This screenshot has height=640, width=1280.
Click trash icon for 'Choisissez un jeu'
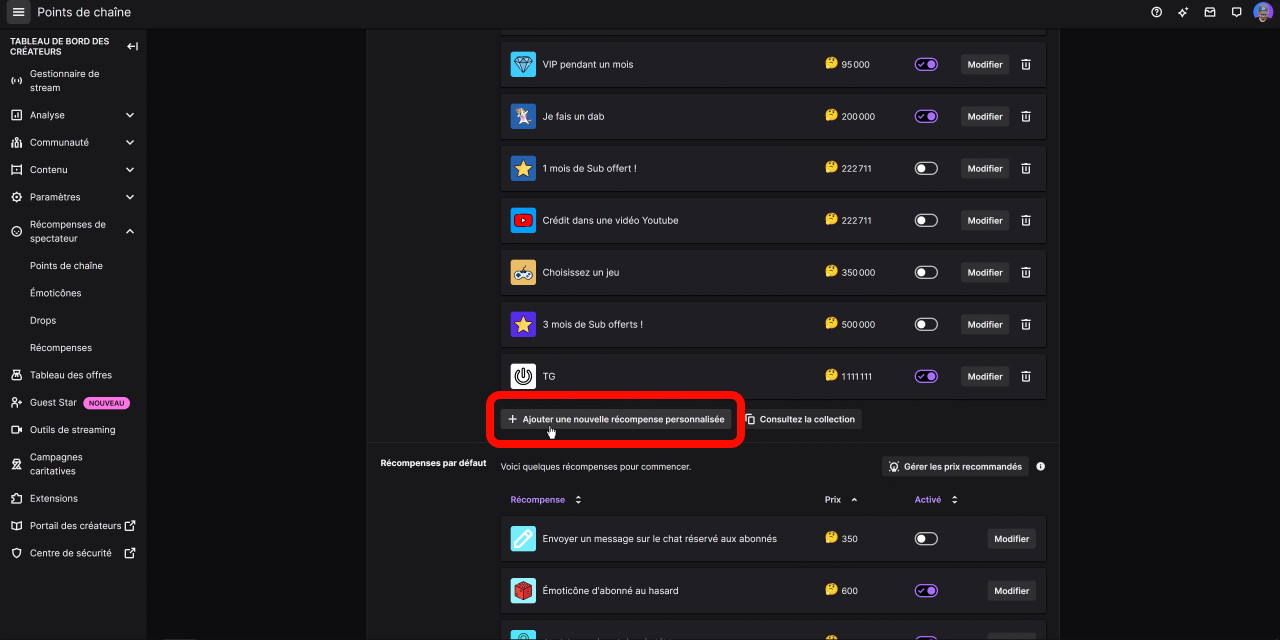[x=1025, y=273]
